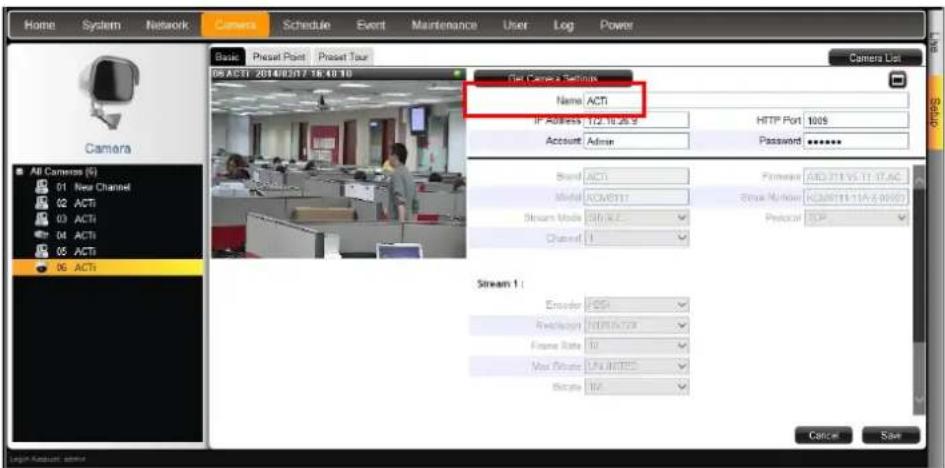
Task: Open the System menu
Action: [101, 26]
